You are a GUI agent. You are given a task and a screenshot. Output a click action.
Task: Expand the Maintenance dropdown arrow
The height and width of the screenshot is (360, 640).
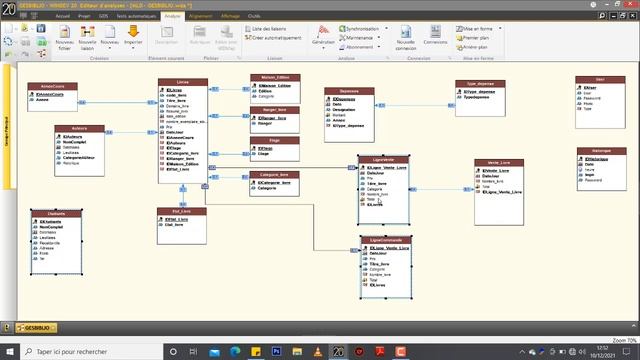(x=379, y=38)
